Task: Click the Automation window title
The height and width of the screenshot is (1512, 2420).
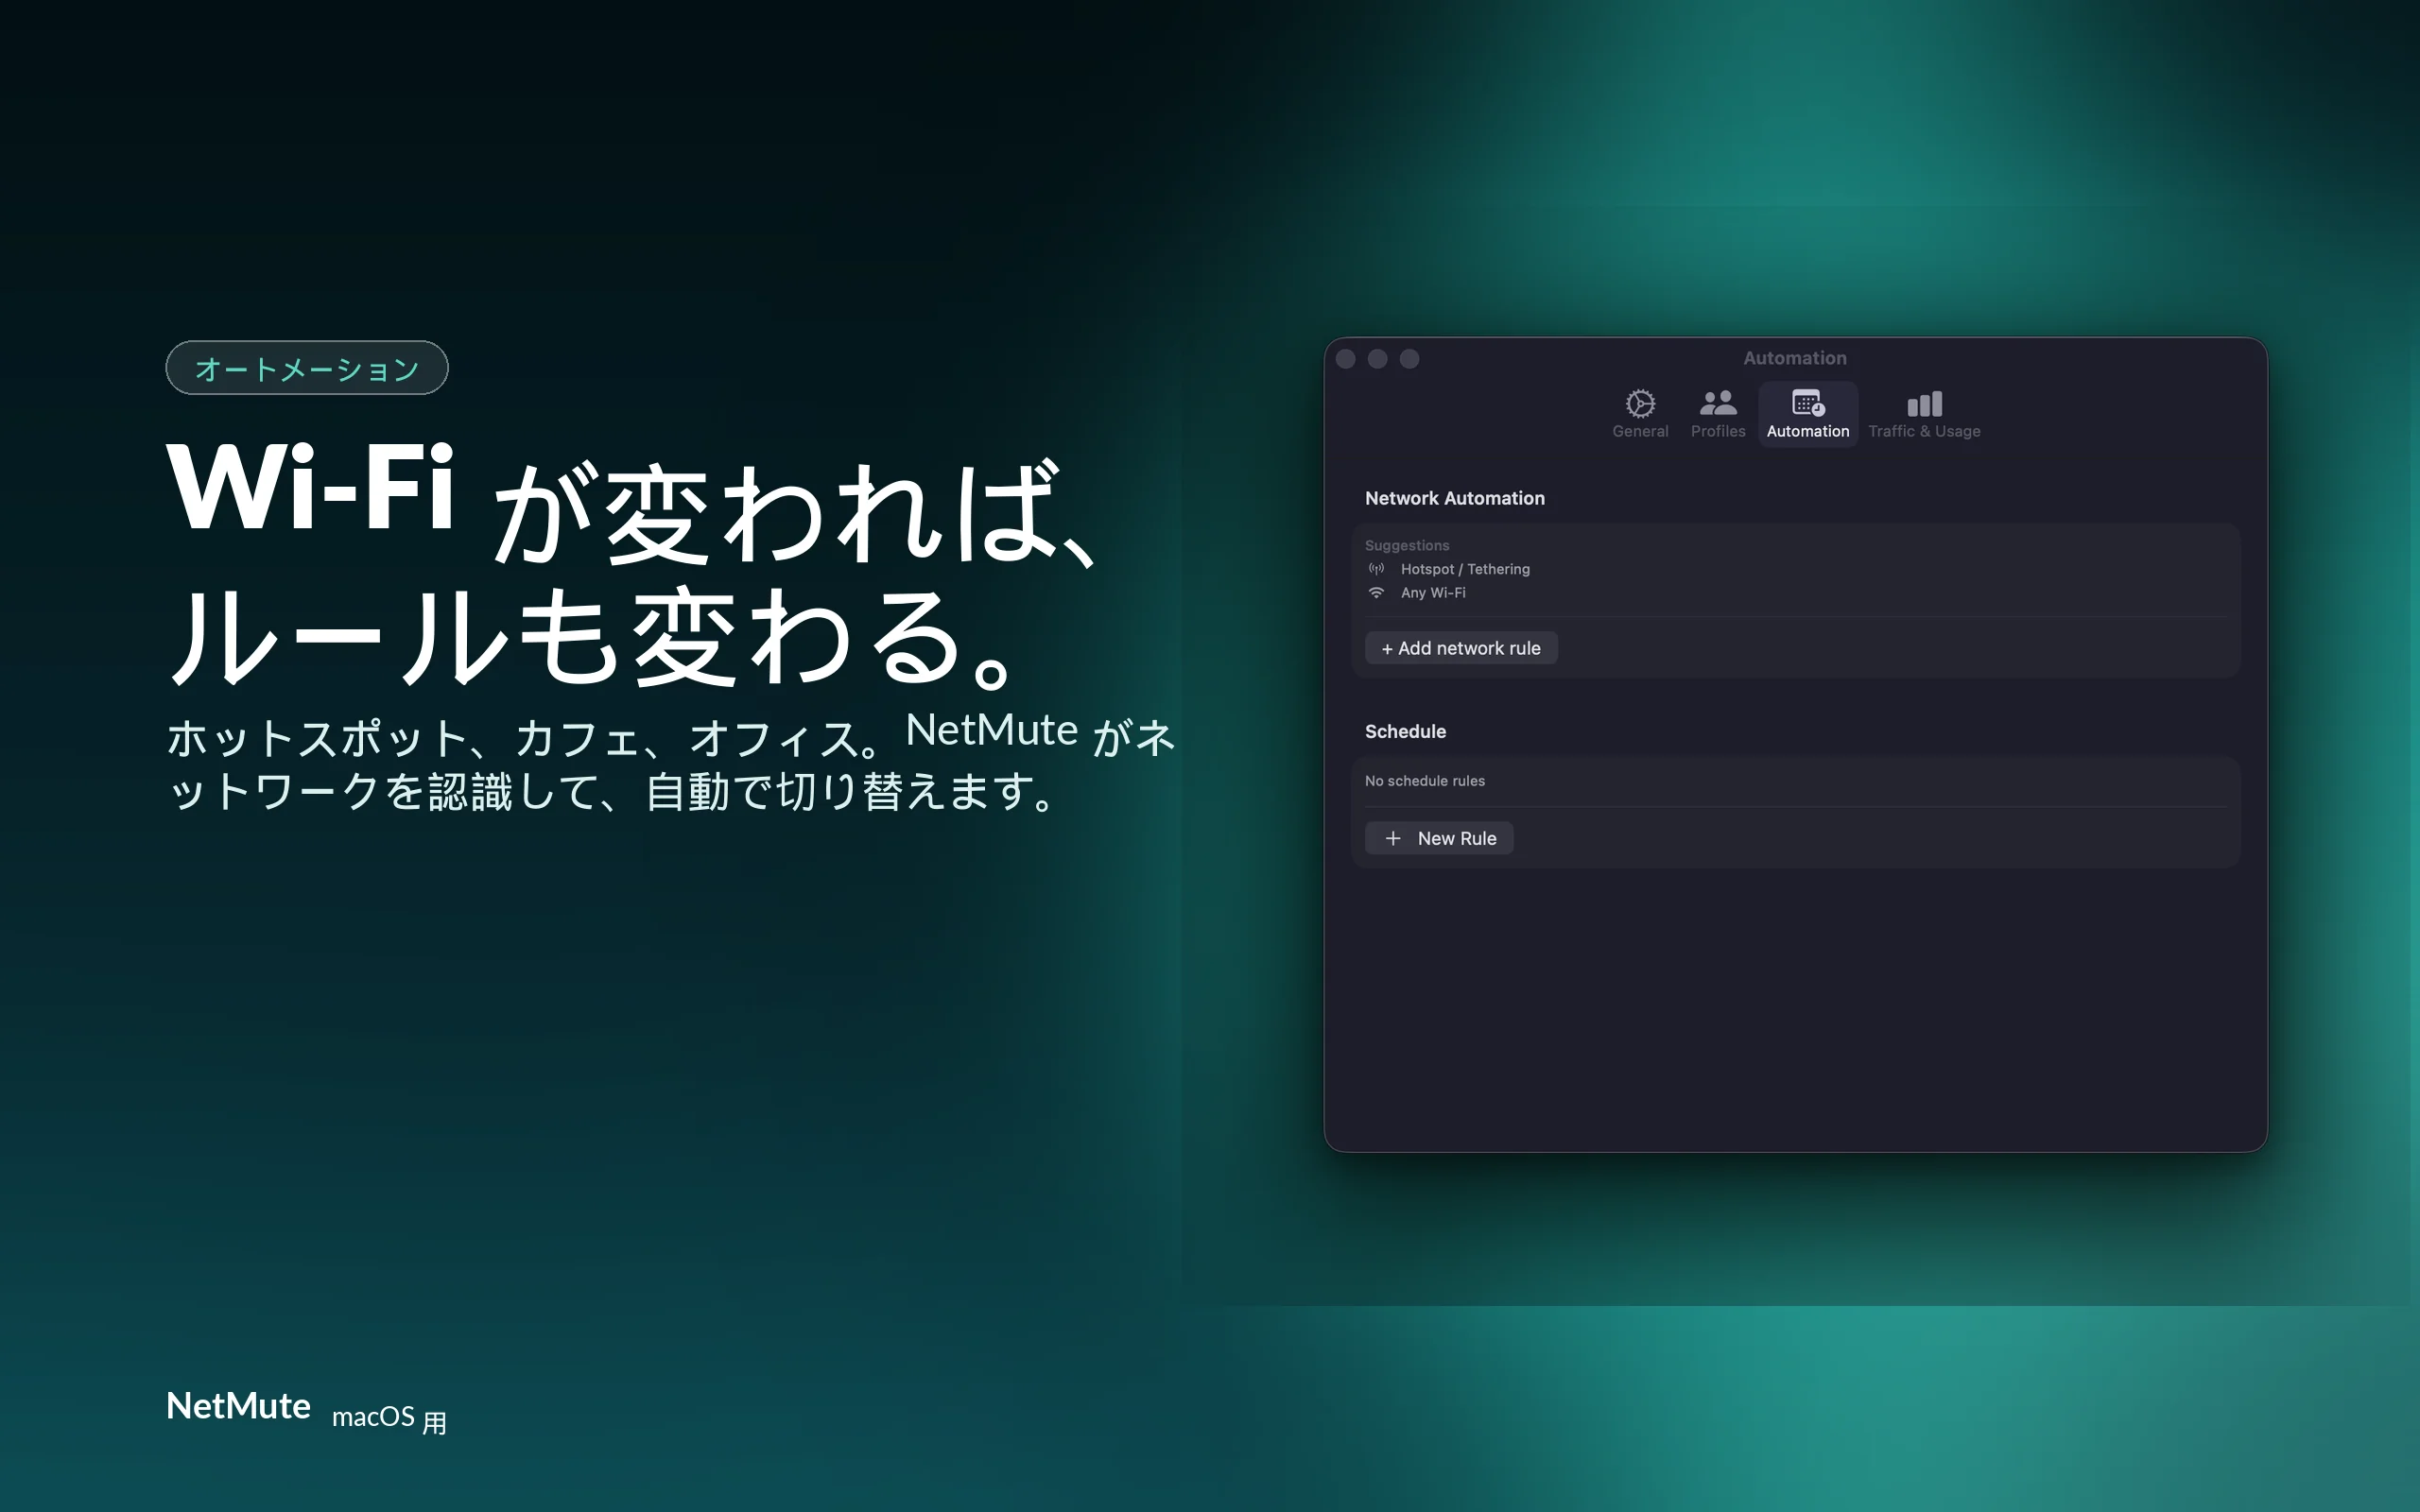Action: (x=1795, y=358)
